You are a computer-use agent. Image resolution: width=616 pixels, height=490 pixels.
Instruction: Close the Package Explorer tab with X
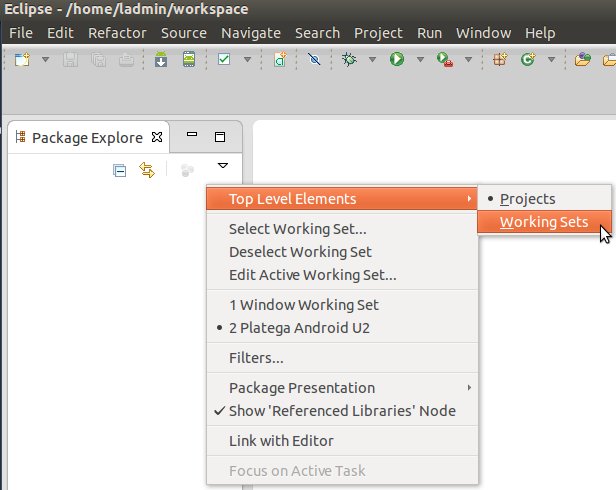tap(157, 137)
